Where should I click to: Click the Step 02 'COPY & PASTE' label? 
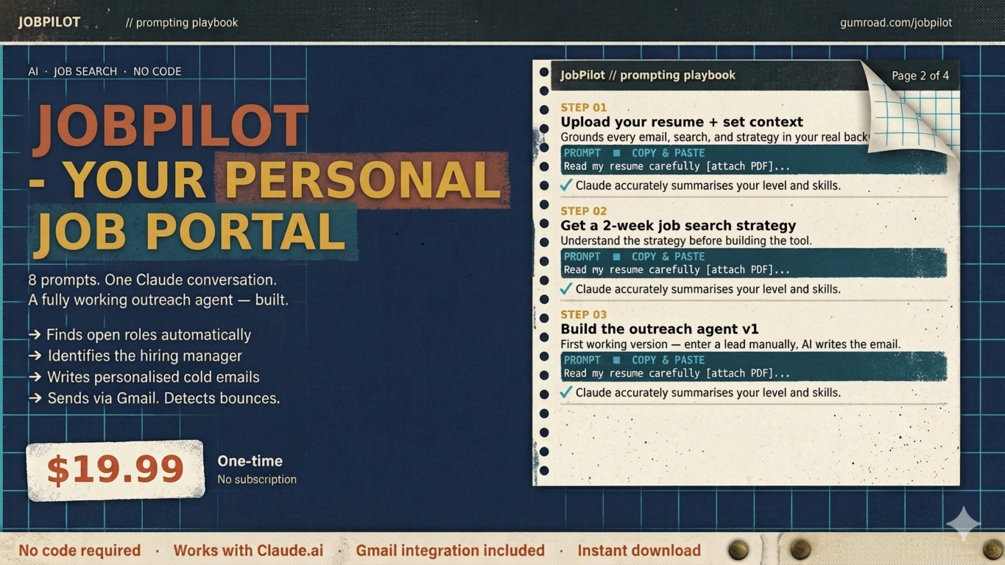pyautogui.click(x=668, y=257)
